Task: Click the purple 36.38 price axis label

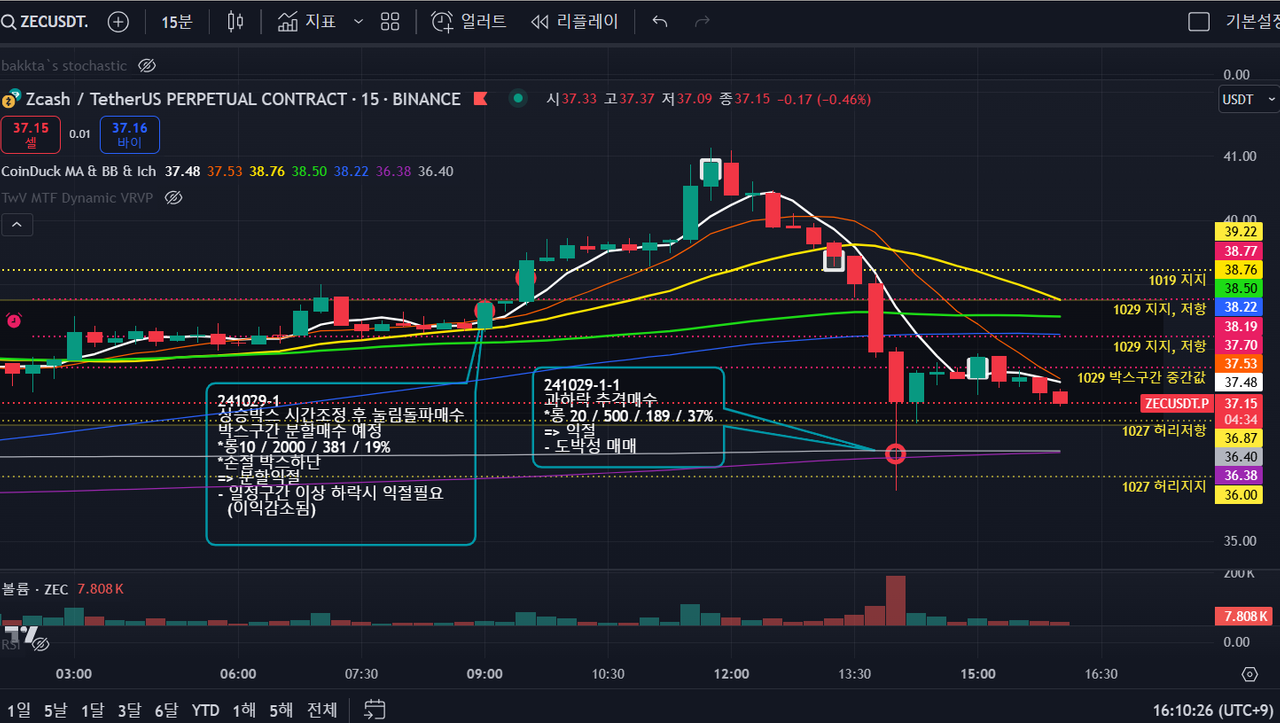Action: click(x=1241, y=475)
